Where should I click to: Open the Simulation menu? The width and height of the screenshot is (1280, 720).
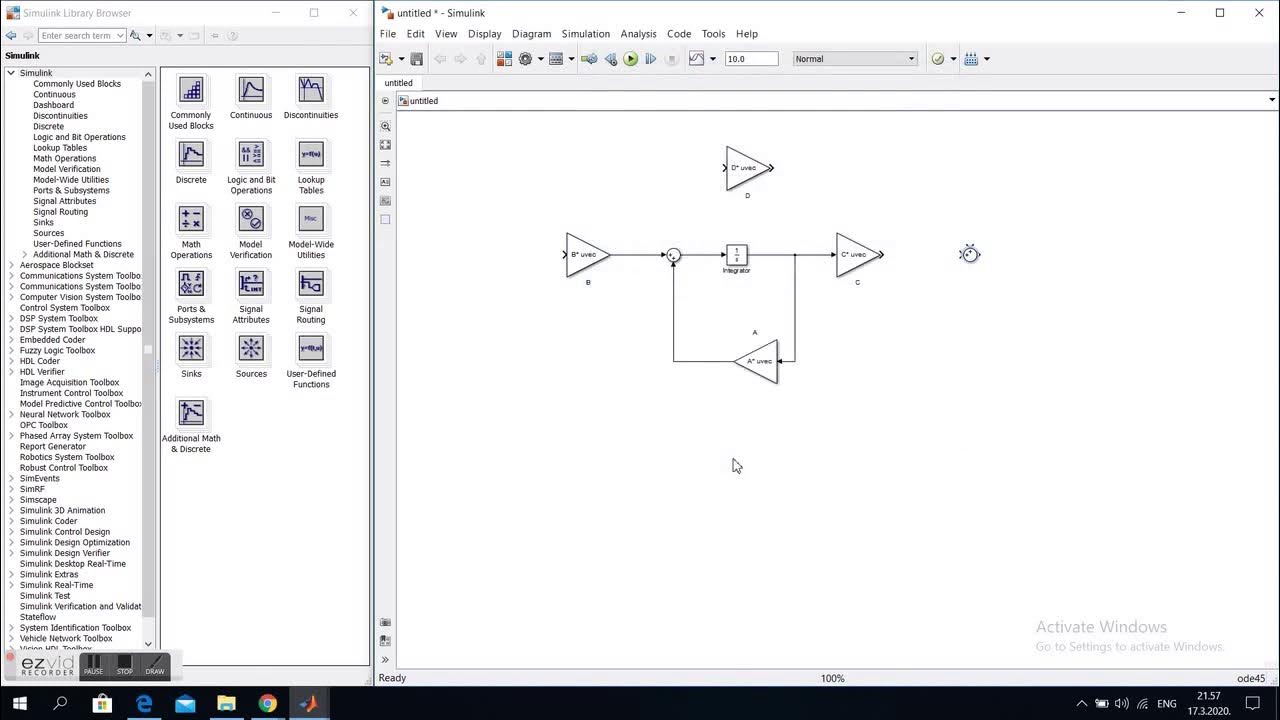585,34
